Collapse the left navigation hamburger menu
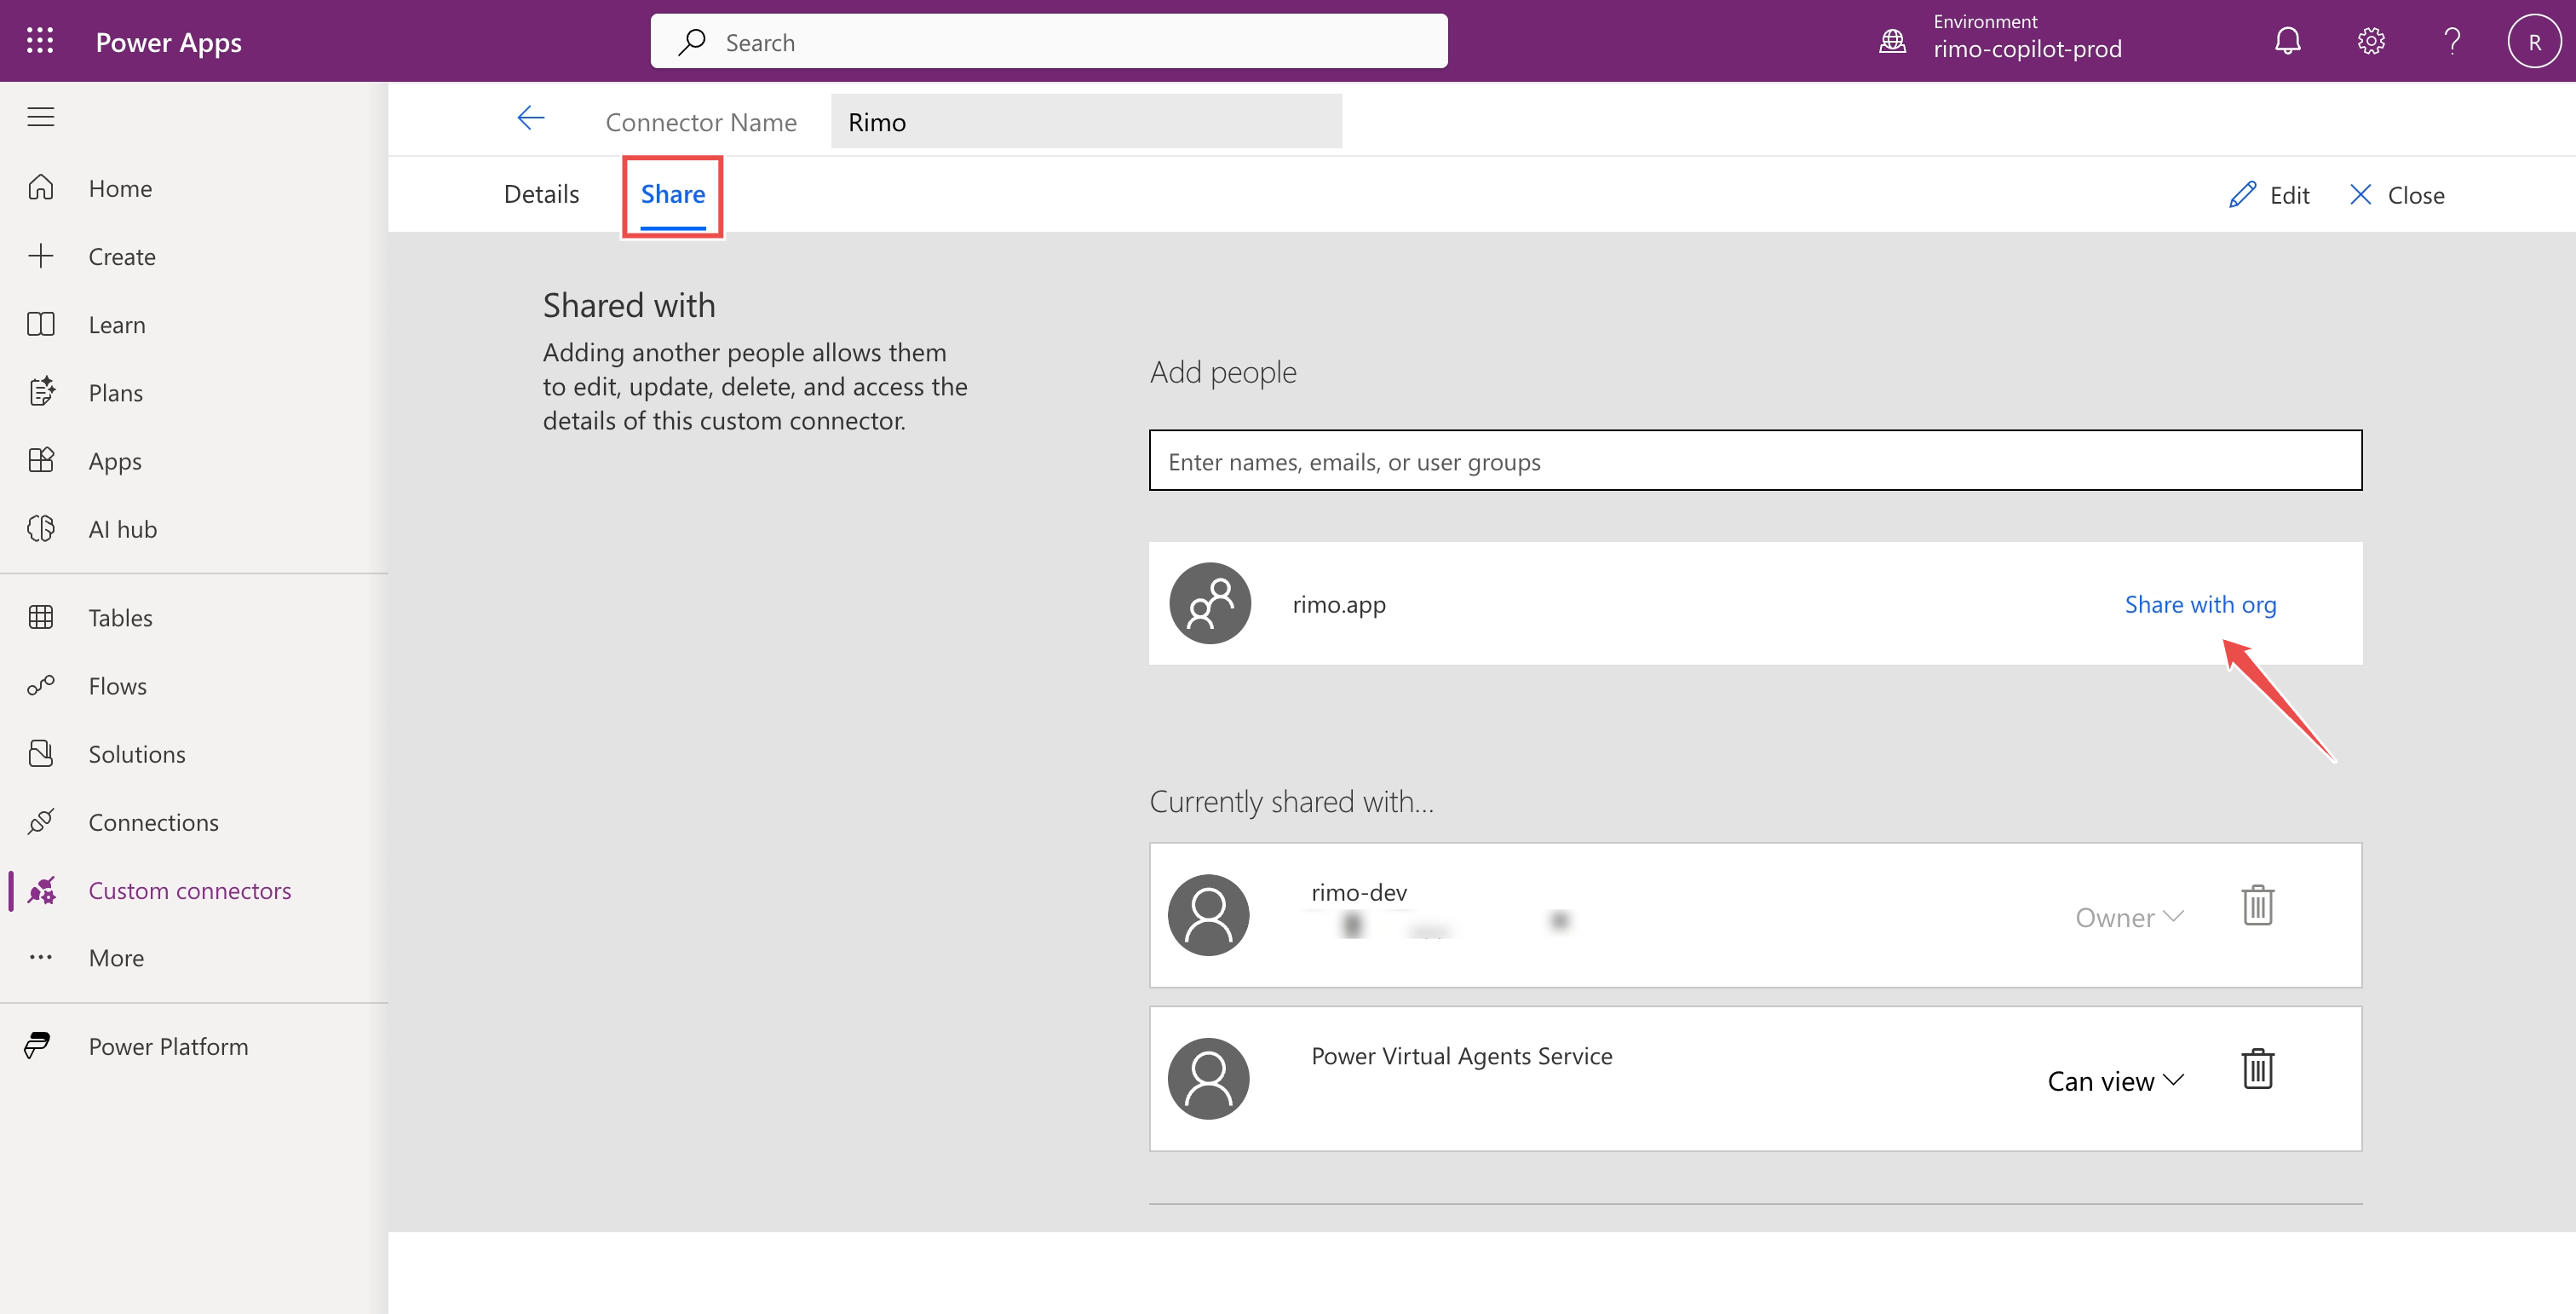Image resolution: width=2576 pixels, height=1314 pixels. click(x=41, y=117)
